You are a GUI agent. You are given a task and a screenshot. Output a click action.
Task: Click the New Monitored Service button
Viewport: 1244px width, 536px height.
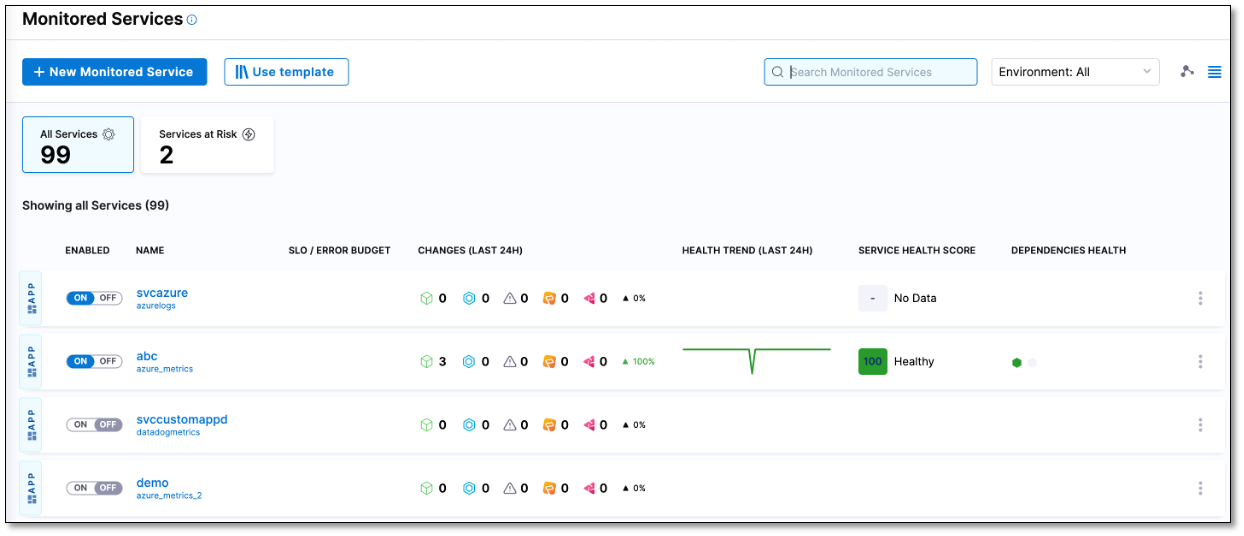[114, 72]
